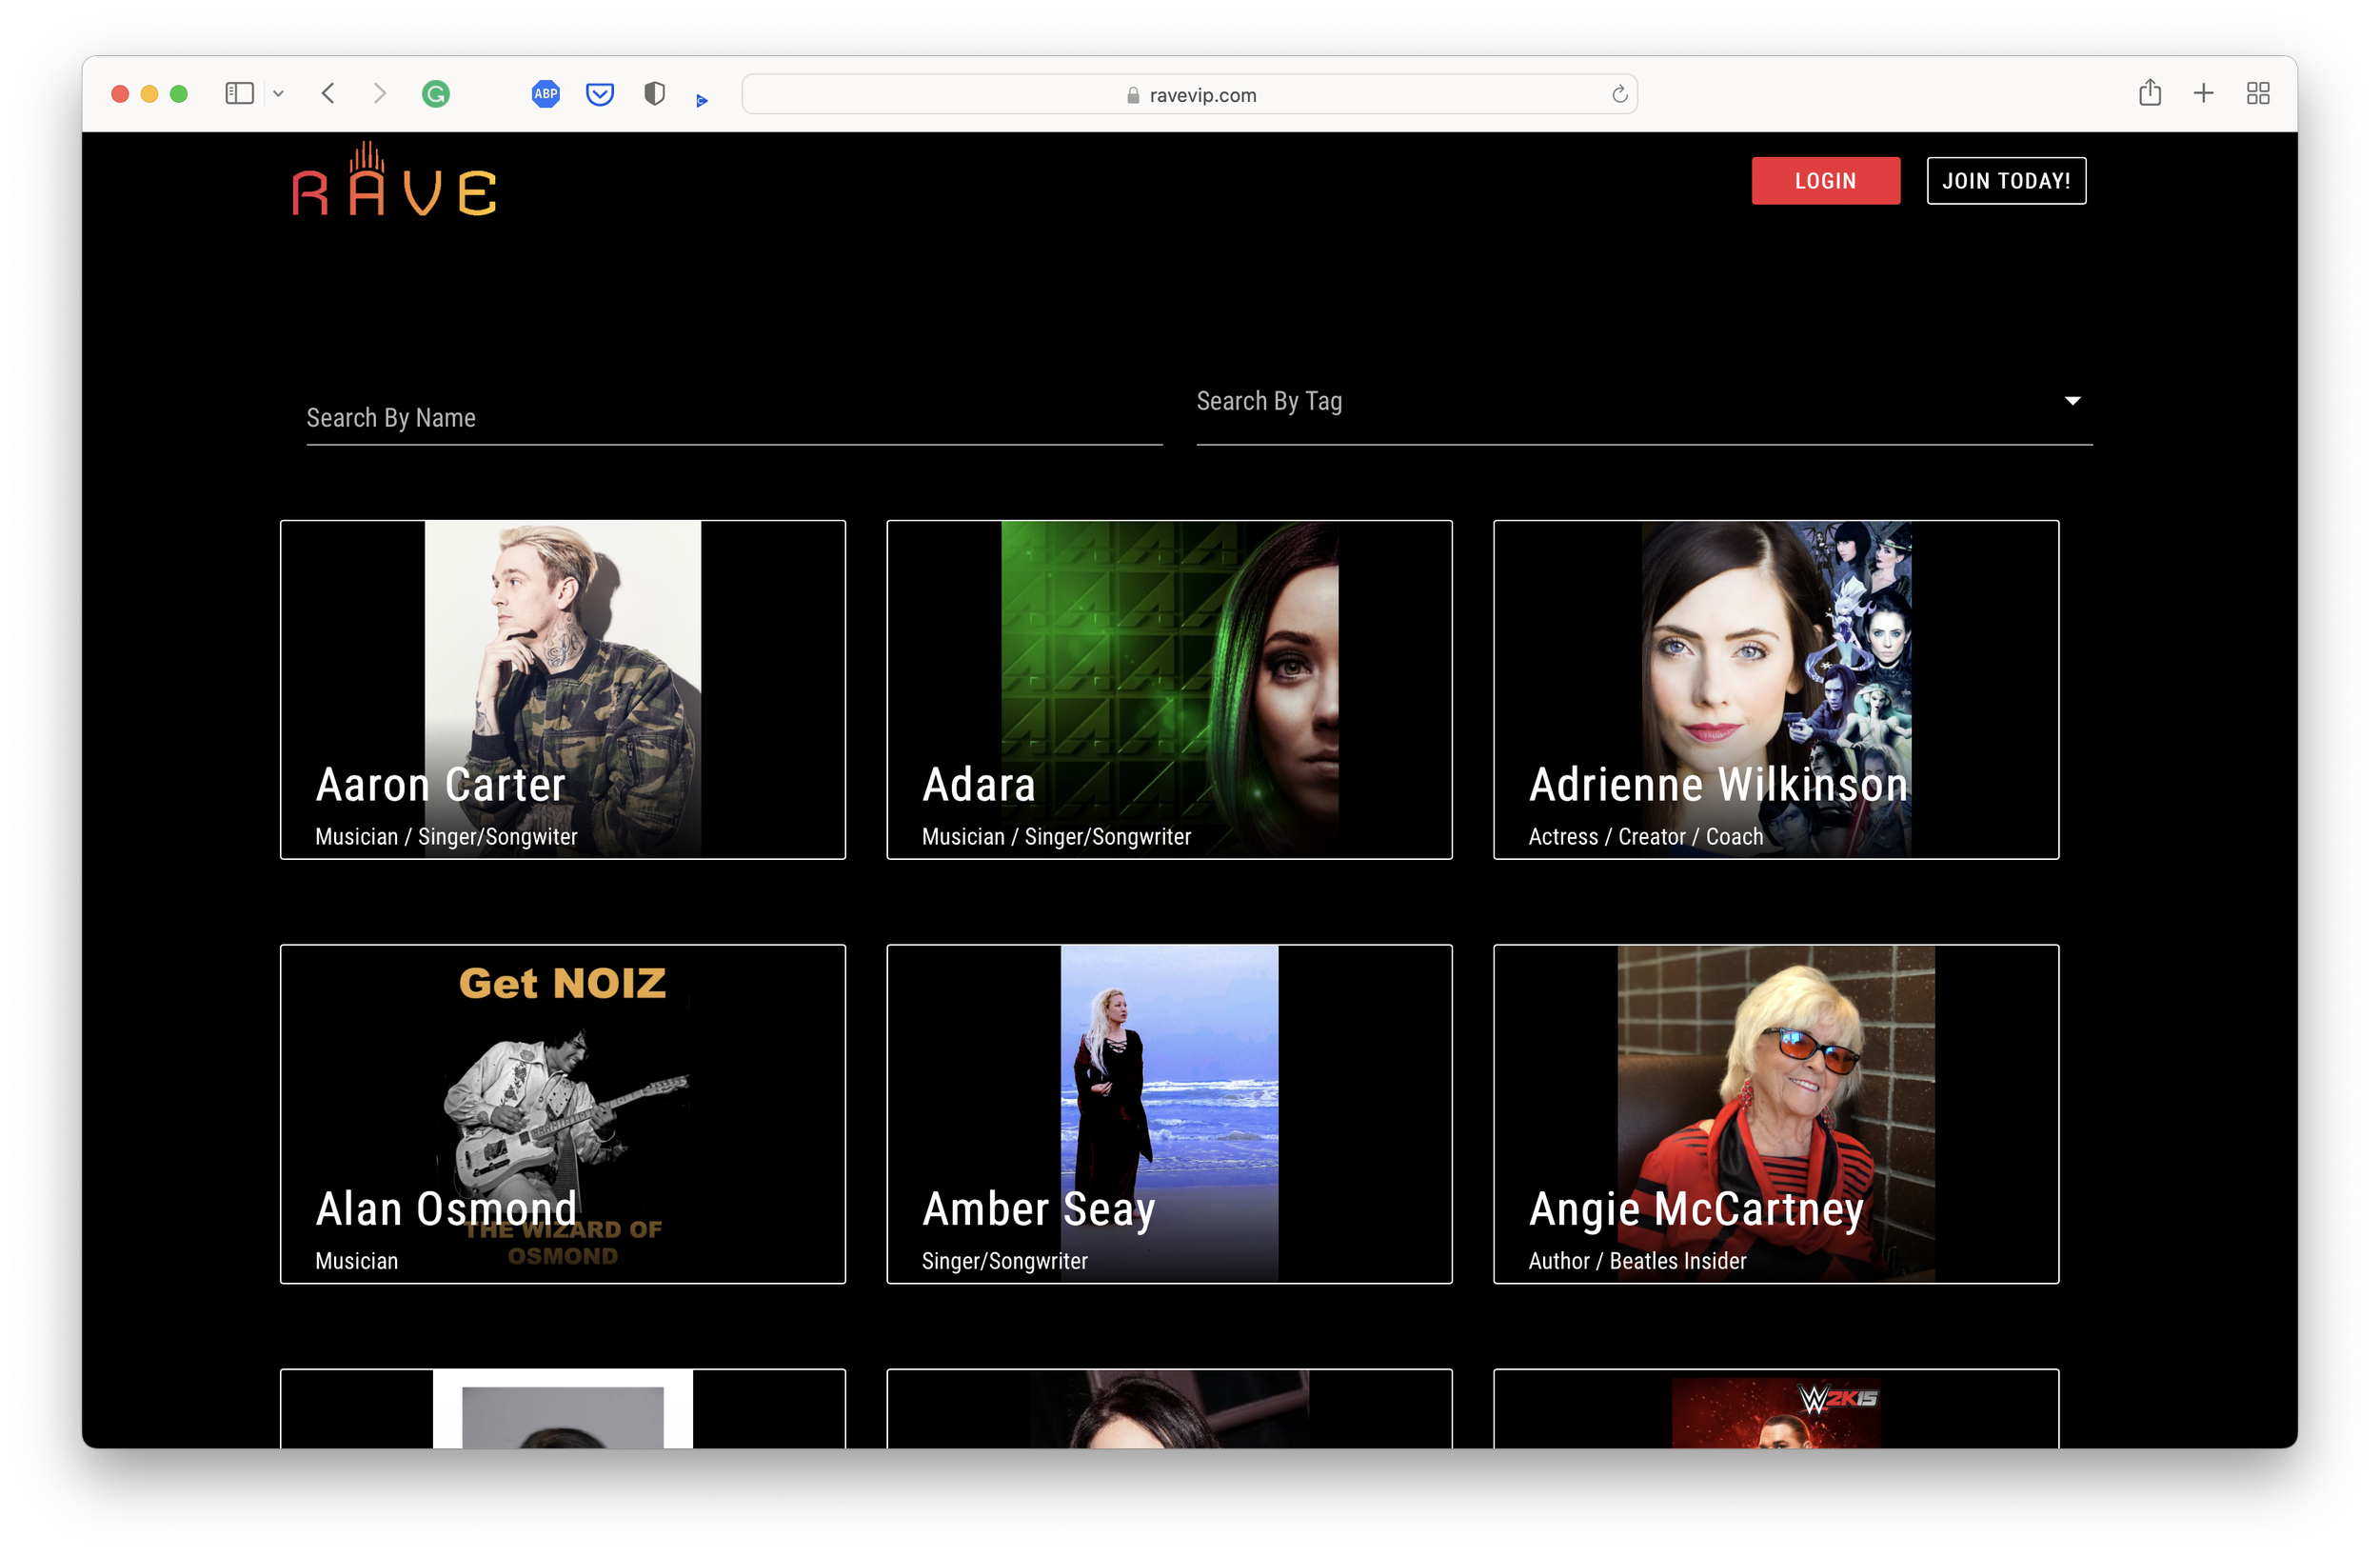Screen dimensions: 2380x1557
Task: Select the Adrienne Wilkinson card
Action: (x=1775, y=689)
